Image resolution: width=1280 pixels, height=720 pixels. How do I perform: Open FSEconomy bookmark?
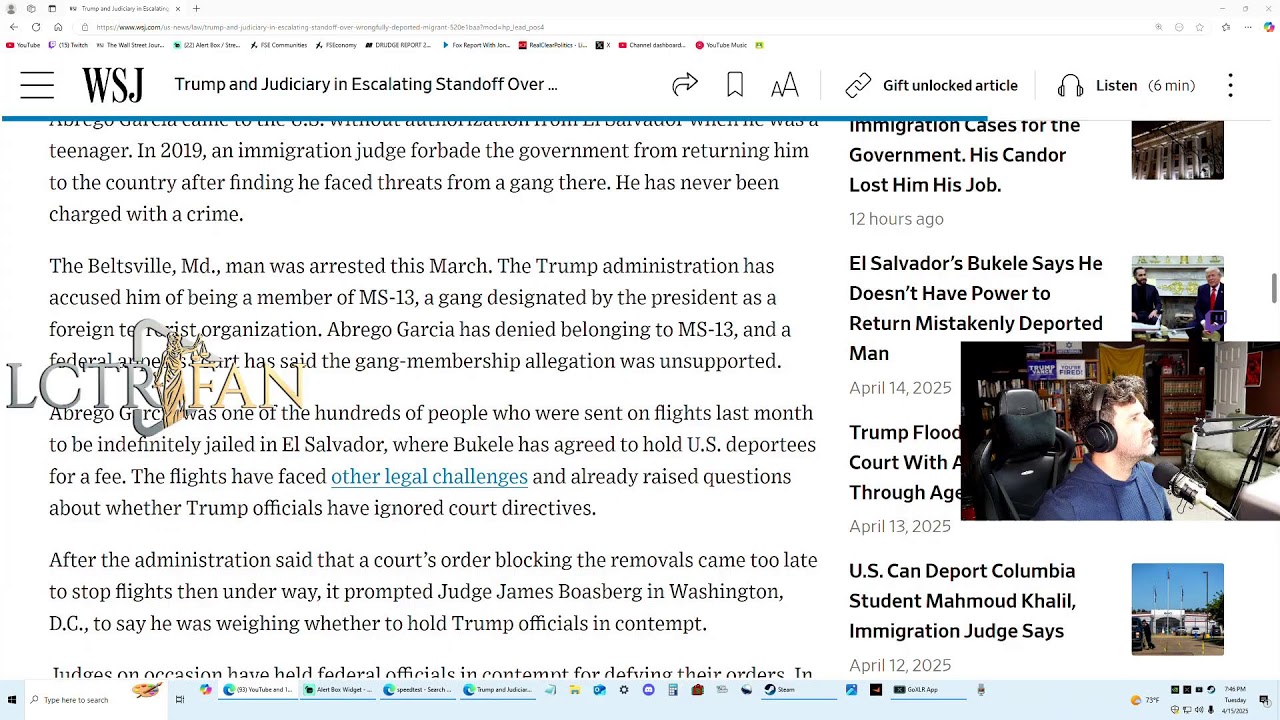[337, 45]
